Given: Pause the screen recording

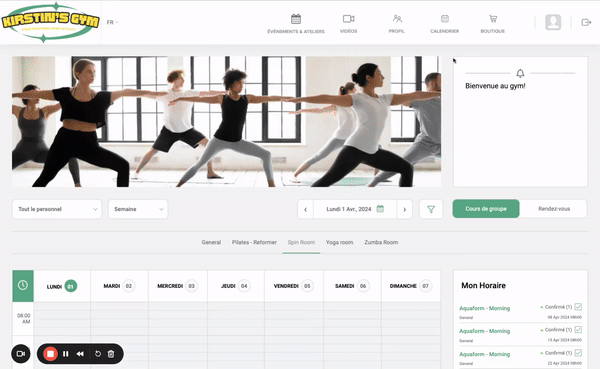Looking at the screenshot, I should (65, 354).
